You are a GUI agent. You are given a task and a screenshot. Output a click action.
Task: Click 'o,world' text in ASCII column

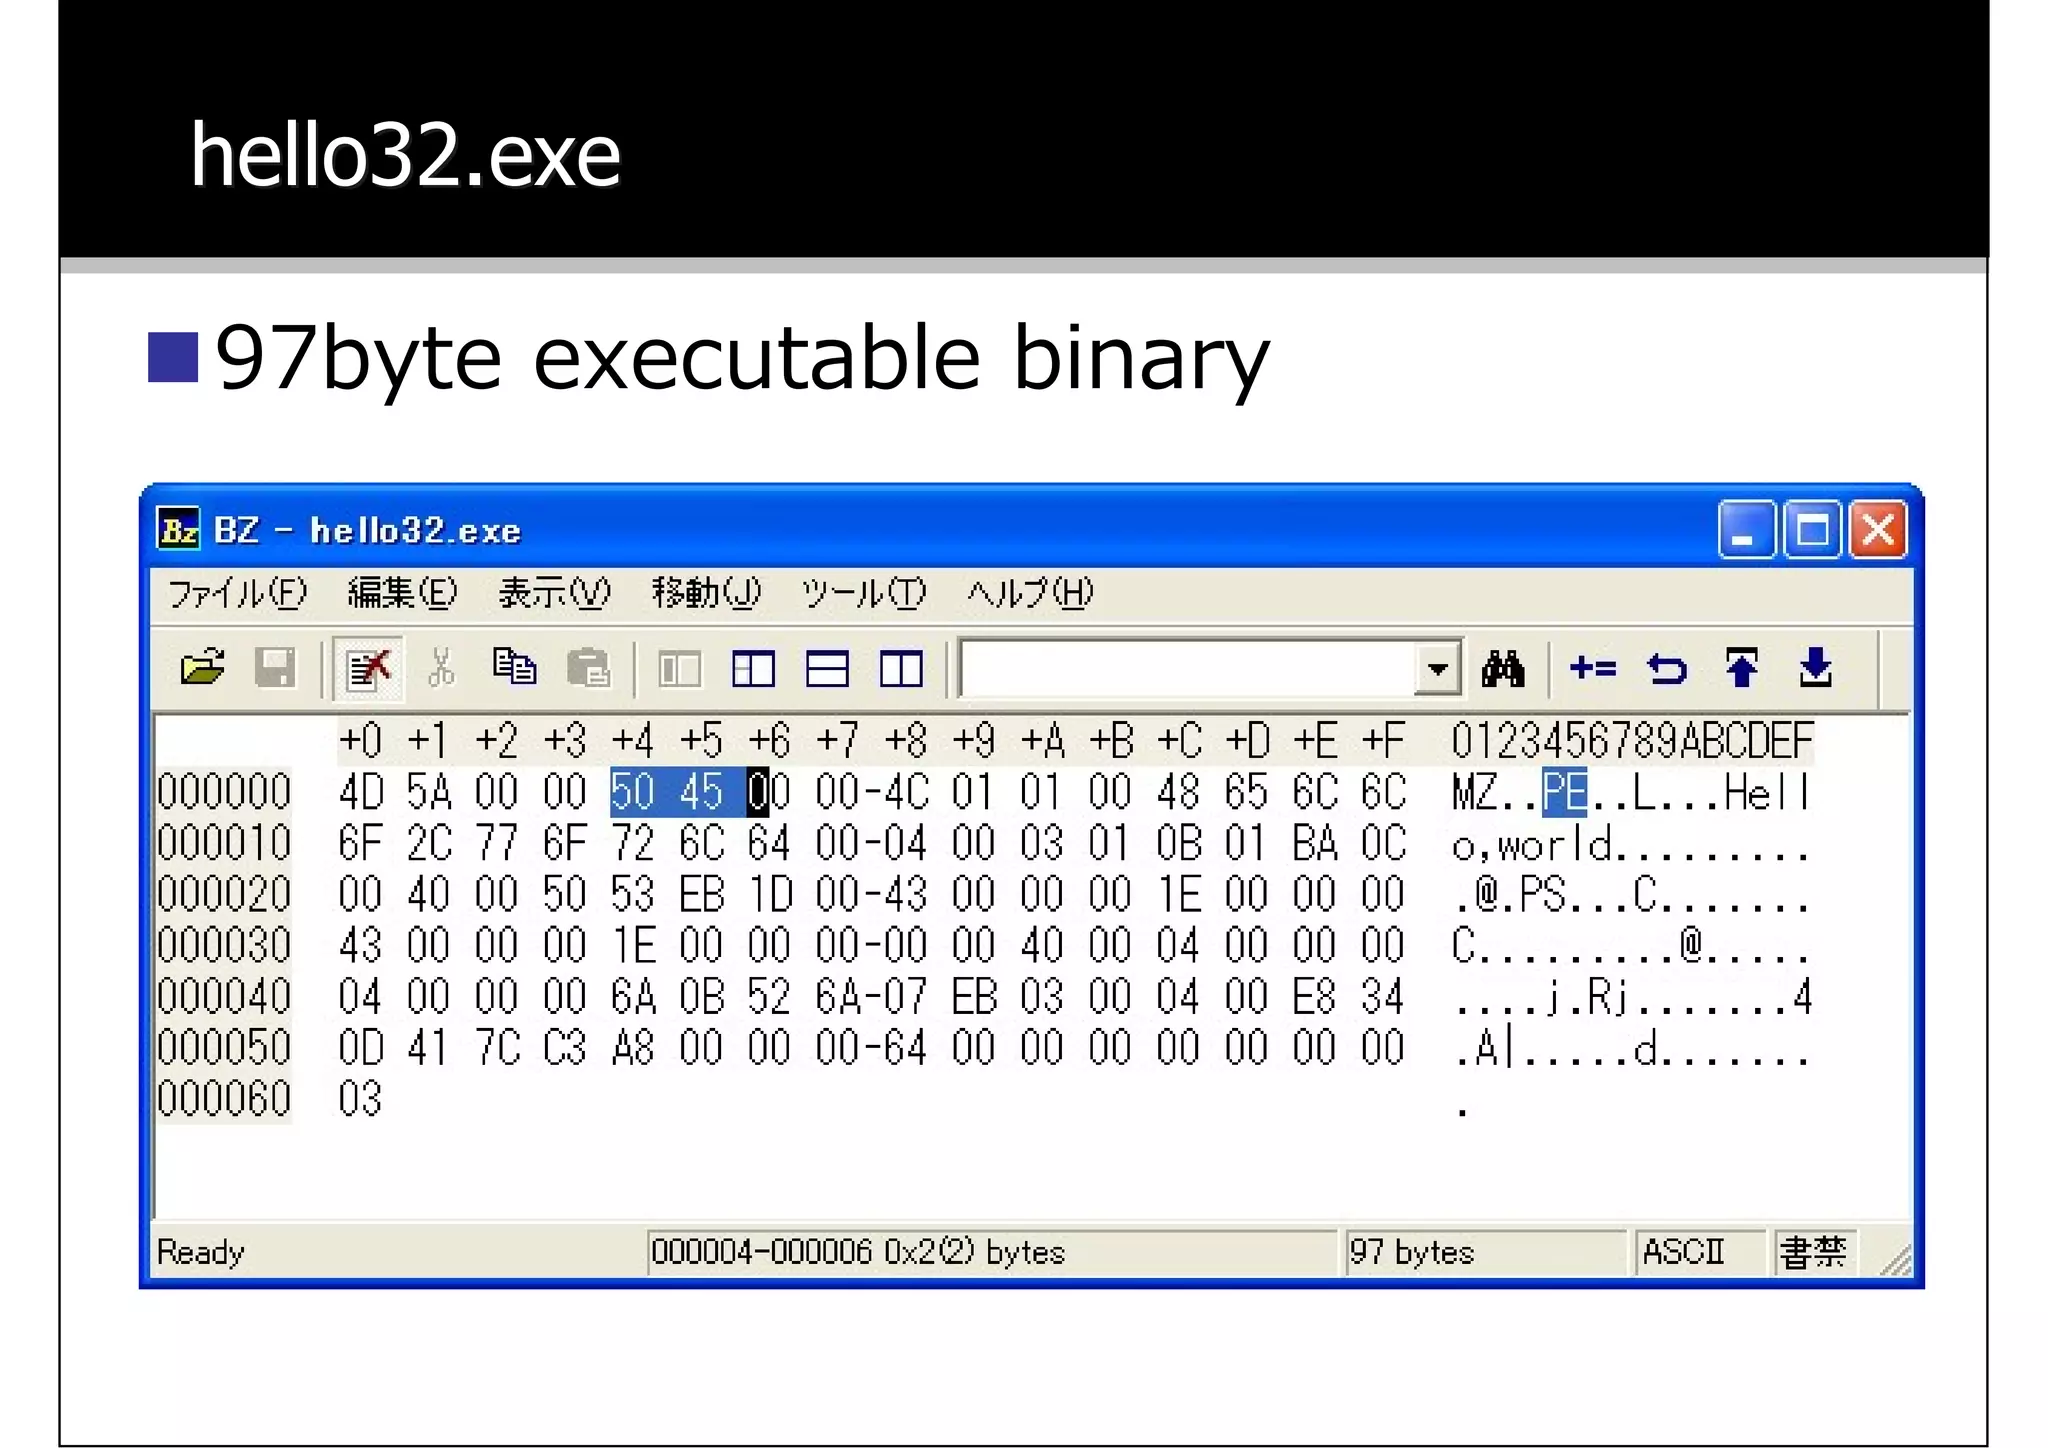(x=1531, y=846)
